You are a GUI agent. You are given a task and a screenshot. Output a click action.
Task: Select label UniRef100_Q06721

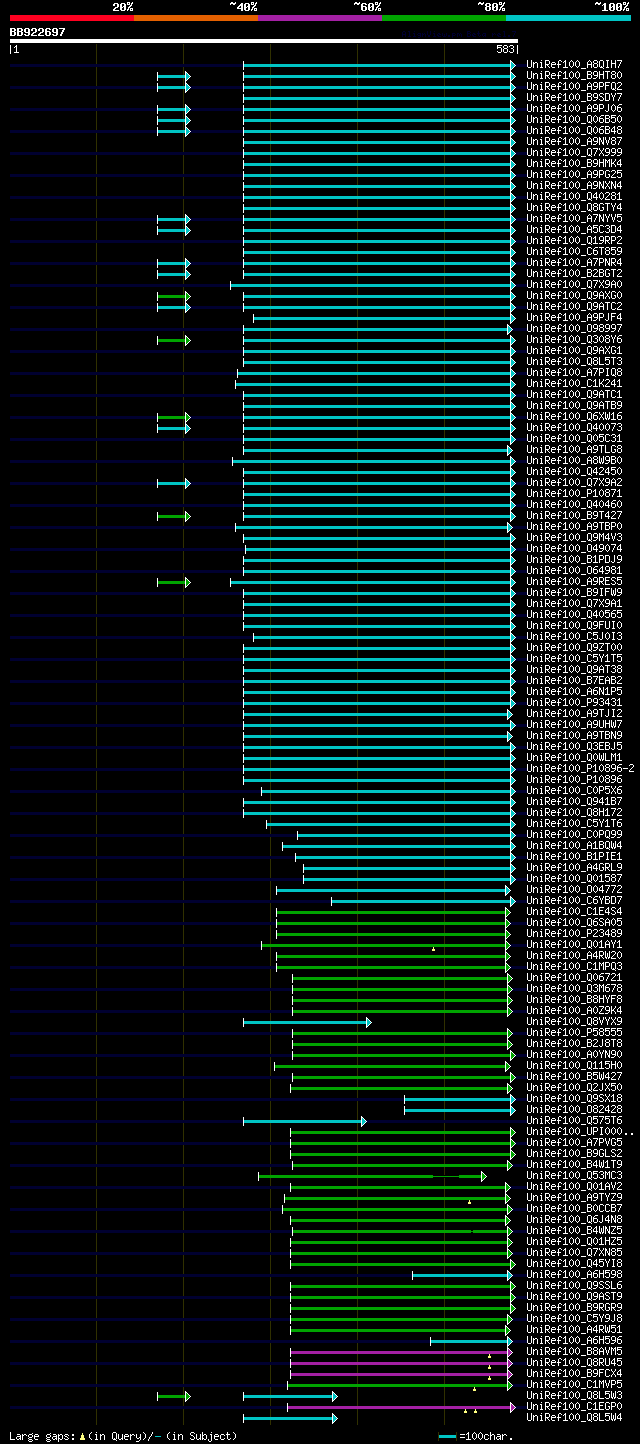pyautogui.click(x=574, y=977)
